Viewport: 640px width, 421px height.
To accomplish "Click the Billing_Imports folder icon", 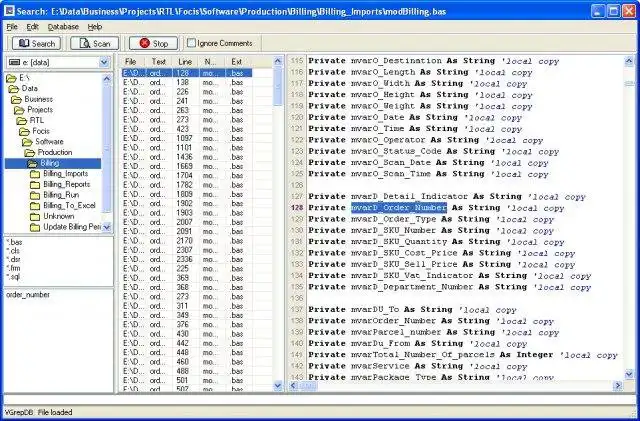I will [35, 174].
